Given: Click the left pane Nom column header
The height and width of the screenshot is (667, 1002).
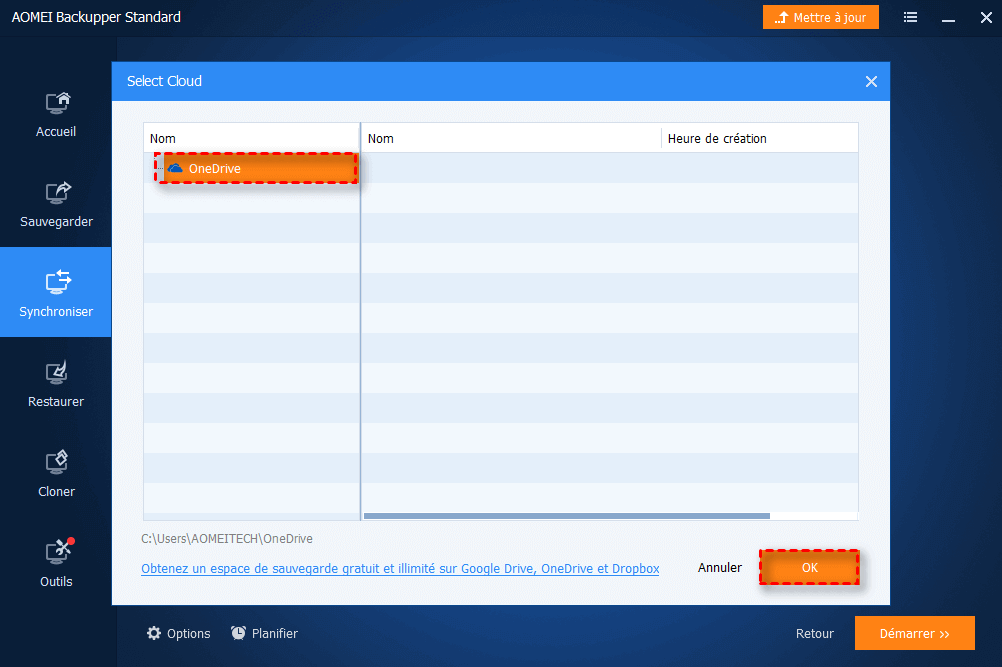Looking at the screenshot, I should point(252,138).
